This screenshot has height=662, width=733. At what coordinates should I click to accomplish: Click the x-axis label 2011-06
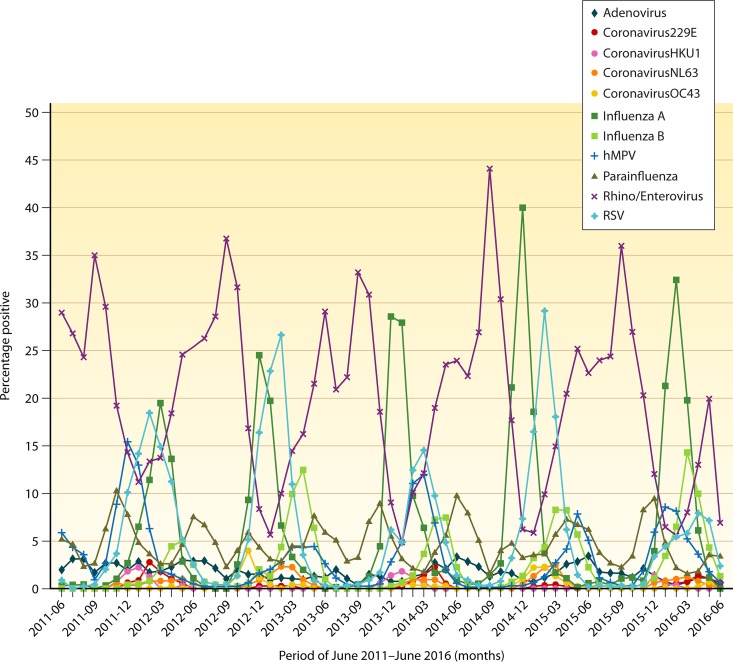point(48,618)
